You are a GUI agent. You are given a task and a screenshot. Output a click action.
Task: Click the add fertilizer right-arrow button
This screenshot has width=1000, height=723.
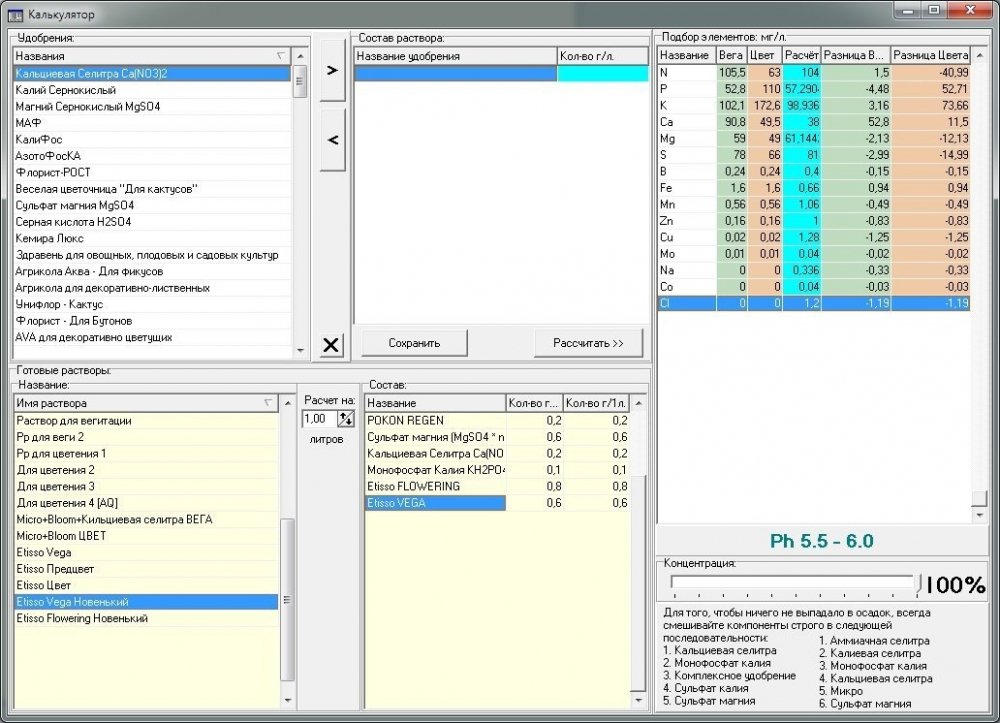point(332,70)
